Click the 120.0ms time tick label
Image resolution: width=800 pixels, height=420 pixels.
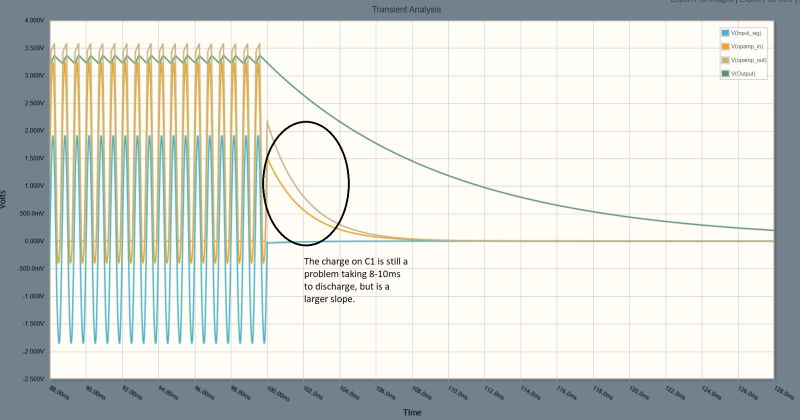639,392
